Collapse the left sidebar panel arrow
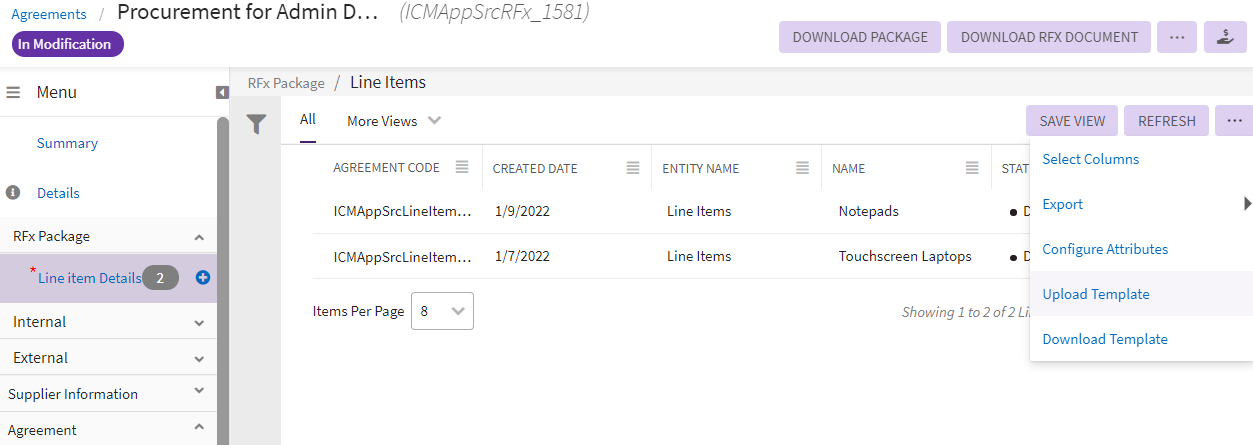 (x=222, y=93)
